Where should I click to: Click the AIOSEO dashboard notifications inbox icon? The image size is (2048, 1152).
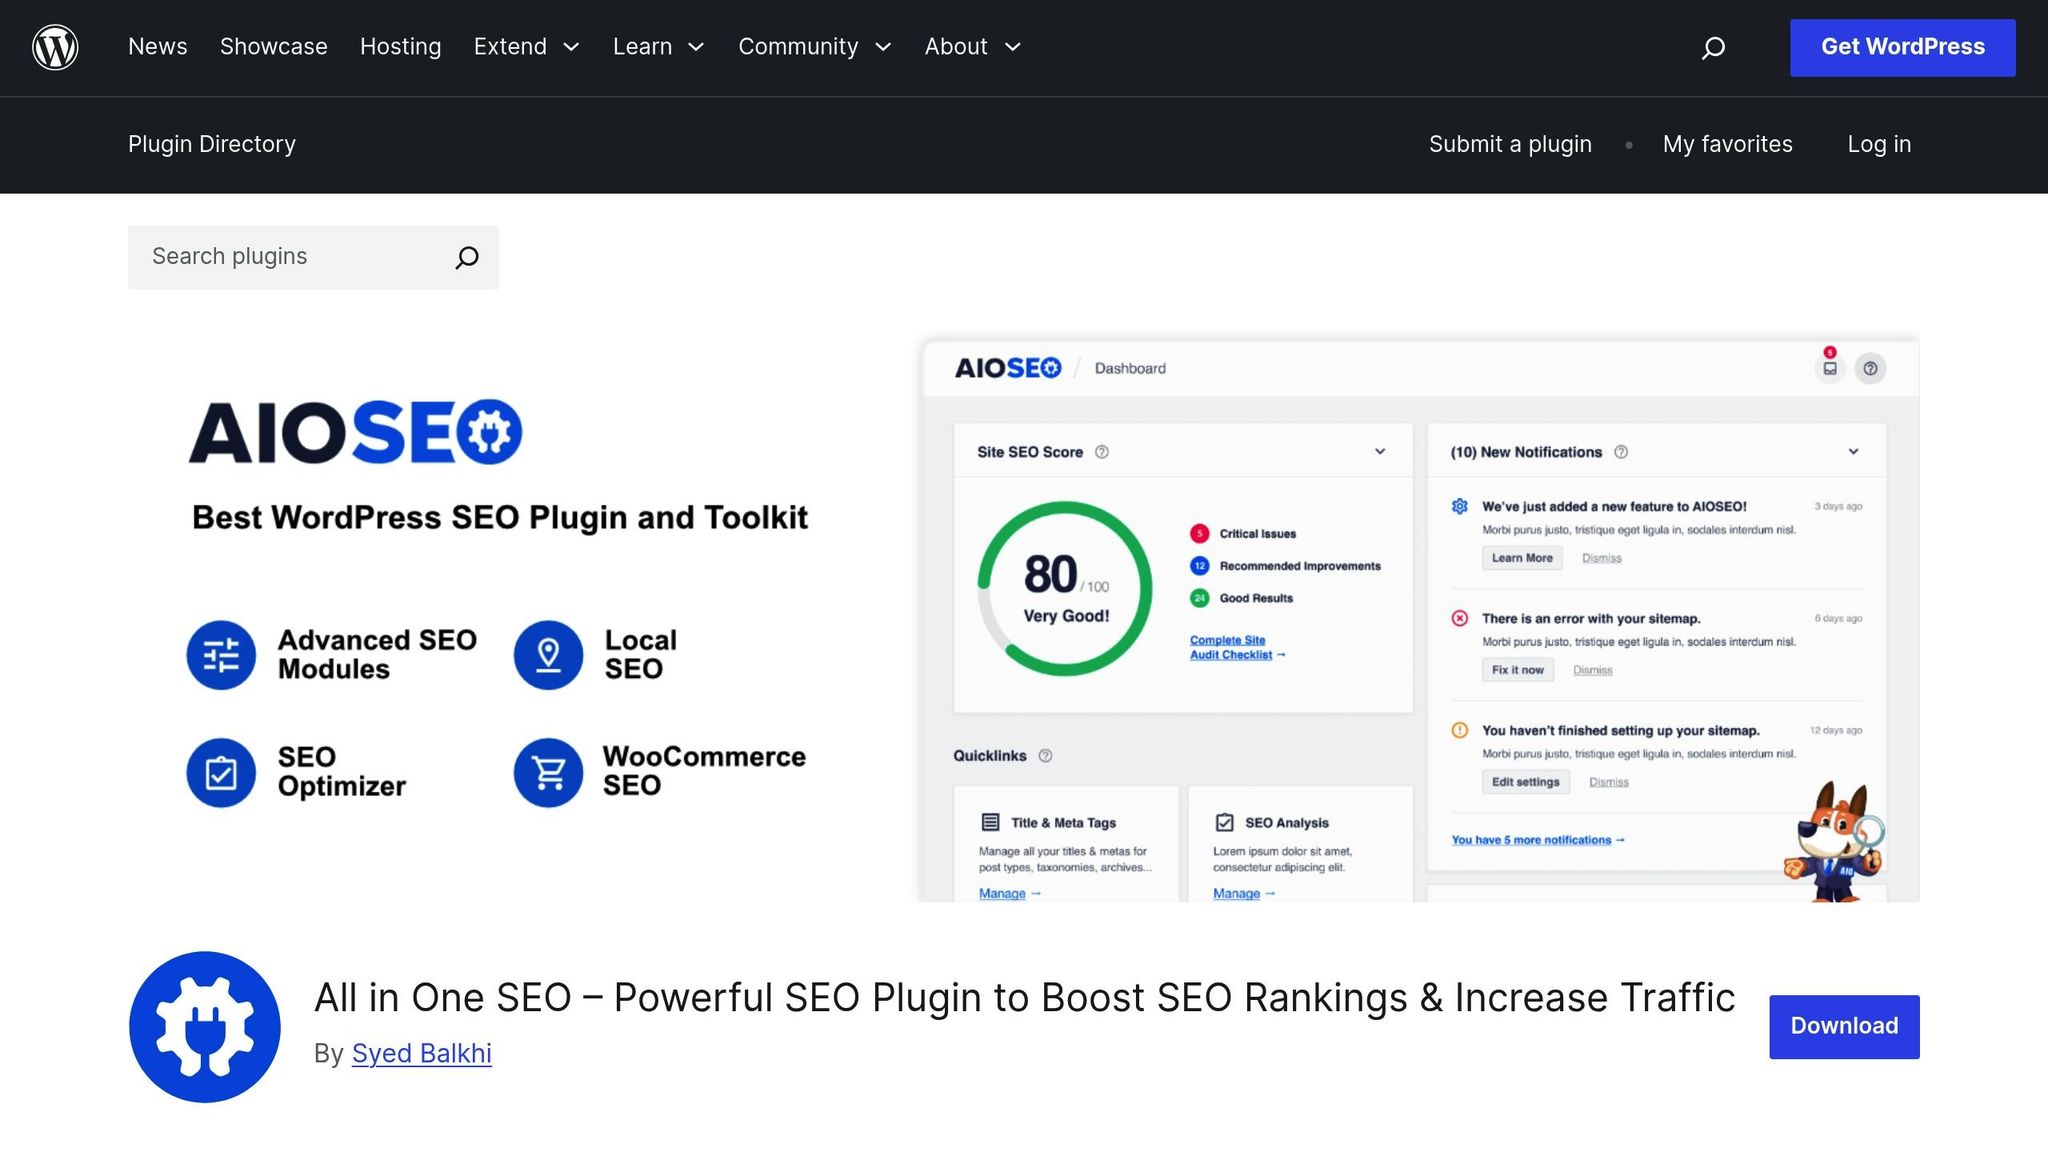point(1829,367)
